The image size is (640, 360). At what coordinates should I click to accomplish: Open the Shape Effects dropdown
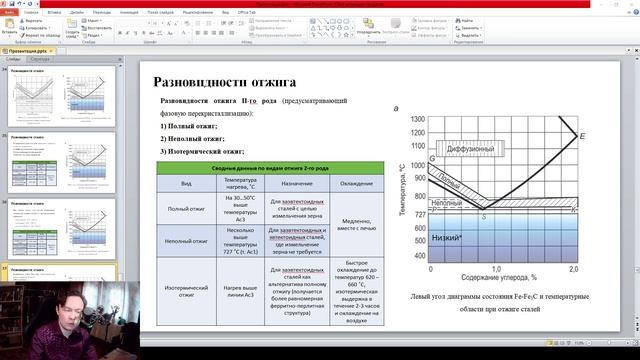[430, 36]
